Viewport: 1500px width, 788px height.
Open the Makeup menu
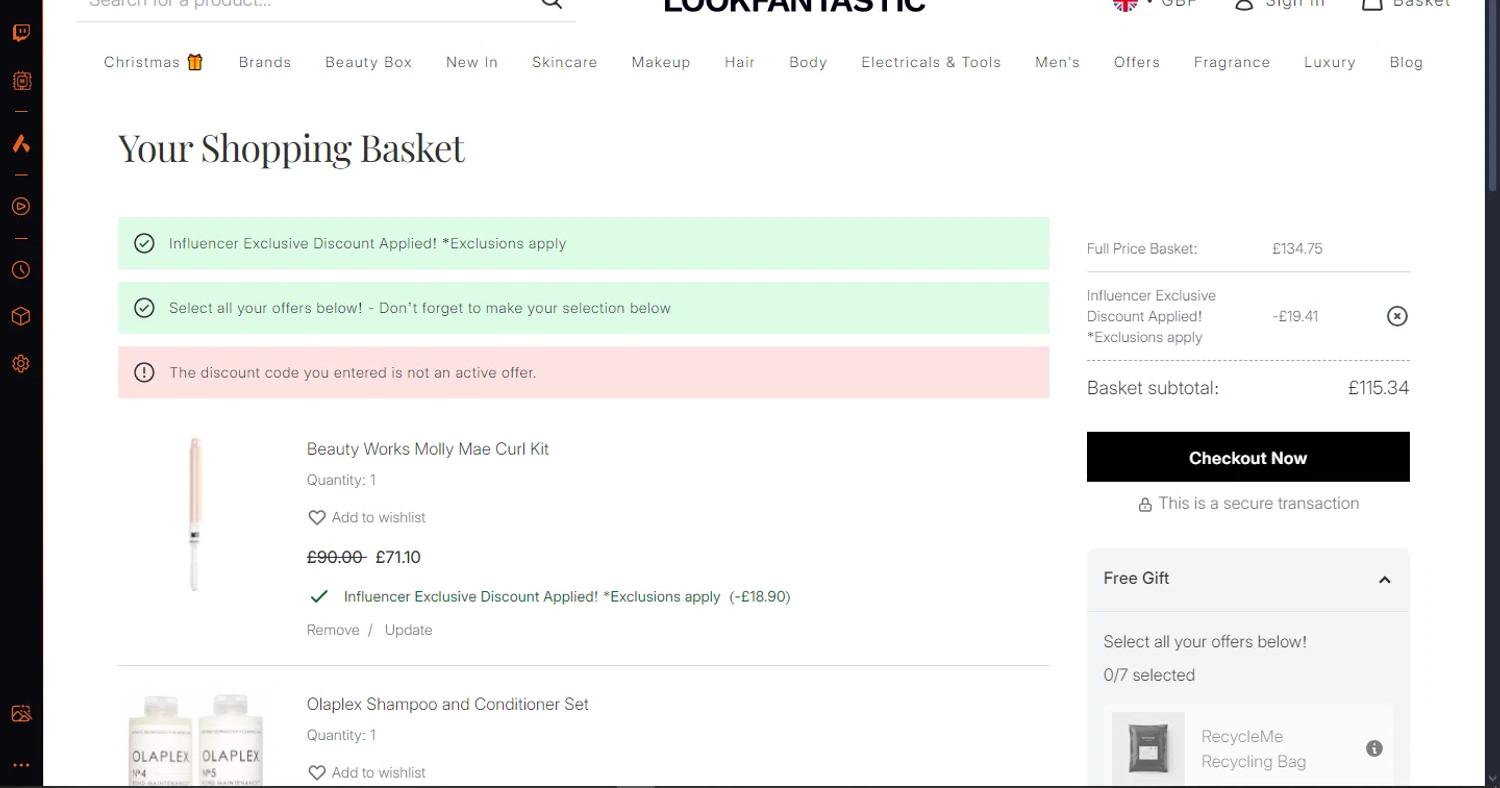[661, 62]
